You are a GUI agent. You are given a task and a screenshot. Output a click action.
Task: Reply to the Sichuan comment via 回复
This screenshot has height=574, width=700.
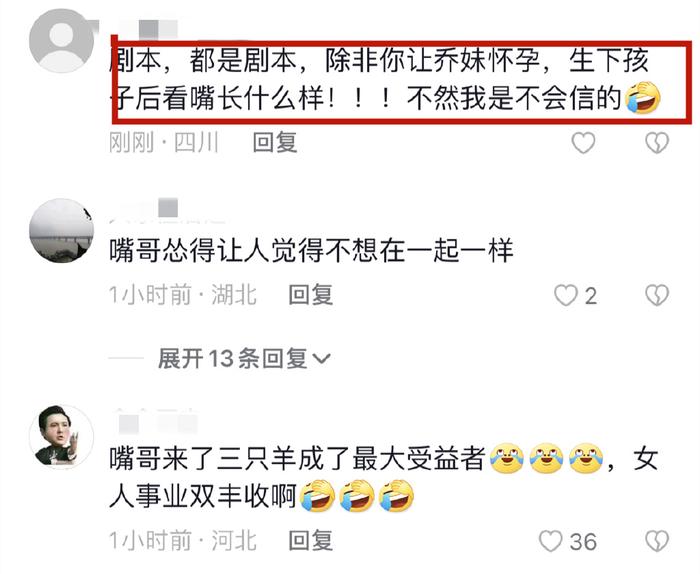click(275, 142)
